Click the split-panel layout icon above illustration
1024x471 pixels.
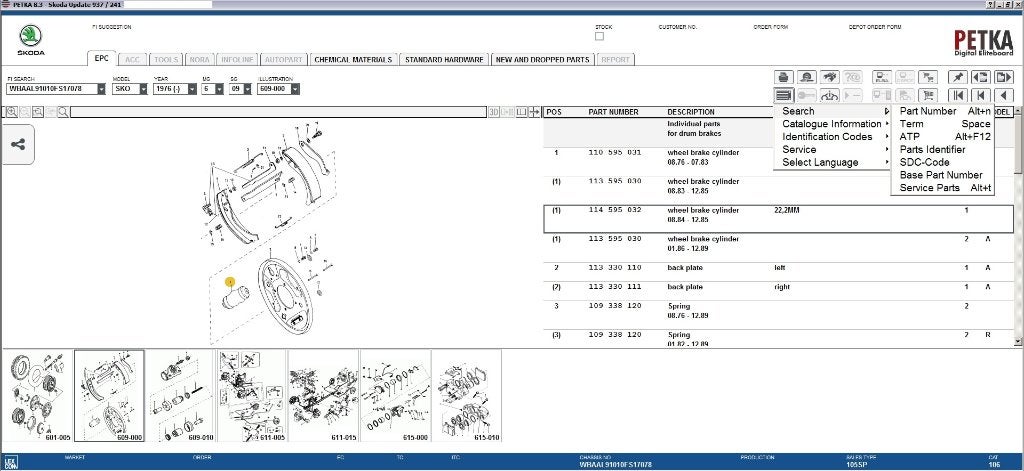tap(521, 112)
